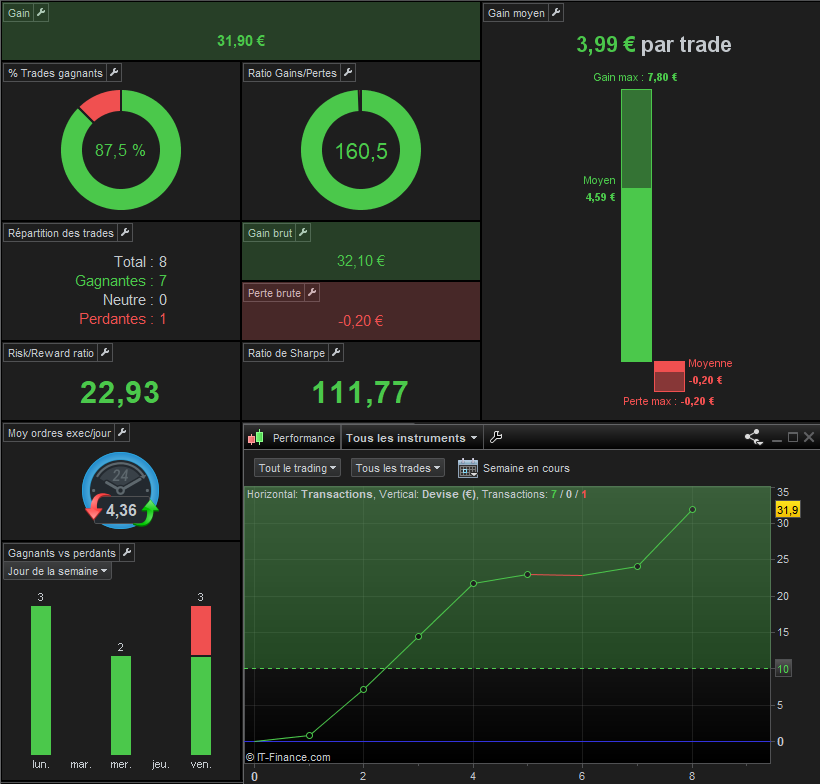Change the Jour de la semaine grouping dropdown
This screenshot has width=820, height=784.
pyautogui.click(x=58, y=571)
